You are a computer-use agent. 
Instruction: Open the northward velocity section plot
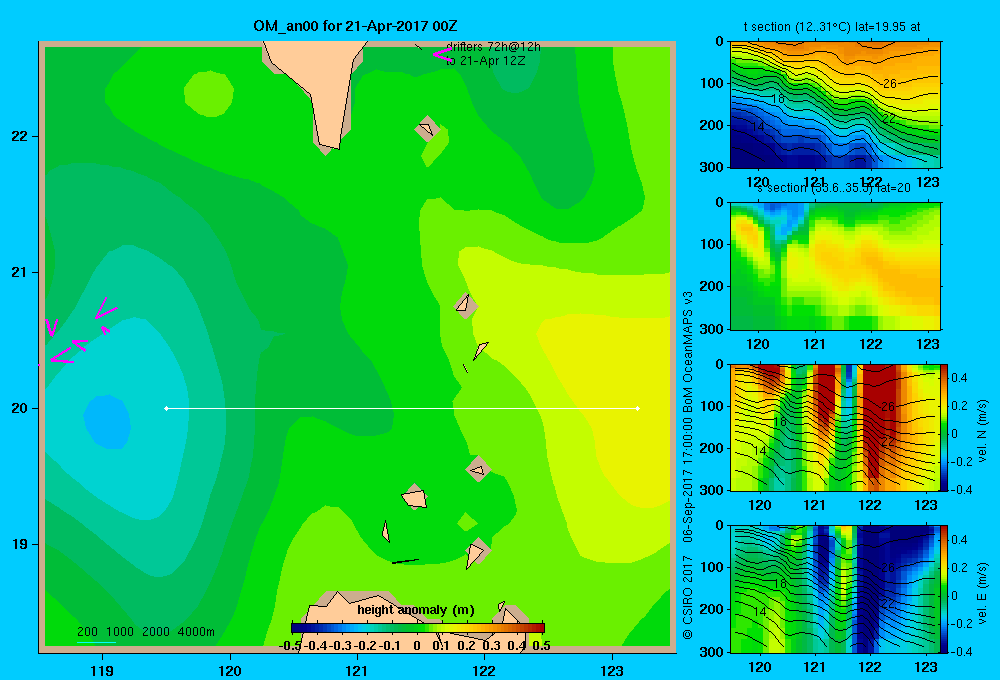(x=835, y=427)
